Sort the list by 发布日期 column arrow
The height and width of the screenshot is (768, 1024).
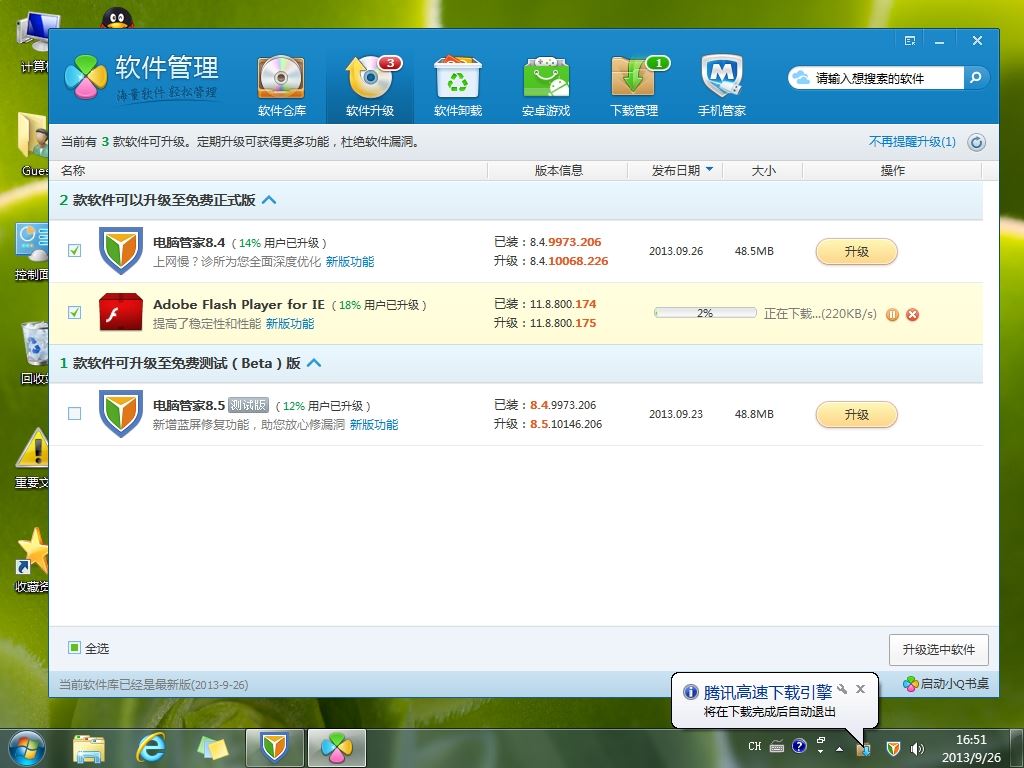(x=710, y=170)
